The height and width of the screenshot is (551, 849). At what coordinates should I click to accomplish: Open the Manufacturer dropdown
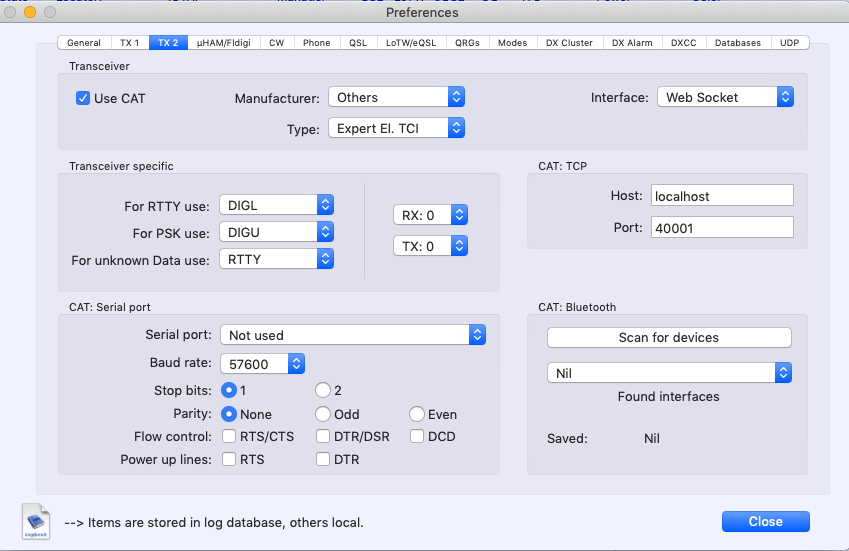[x=397, y=97]
